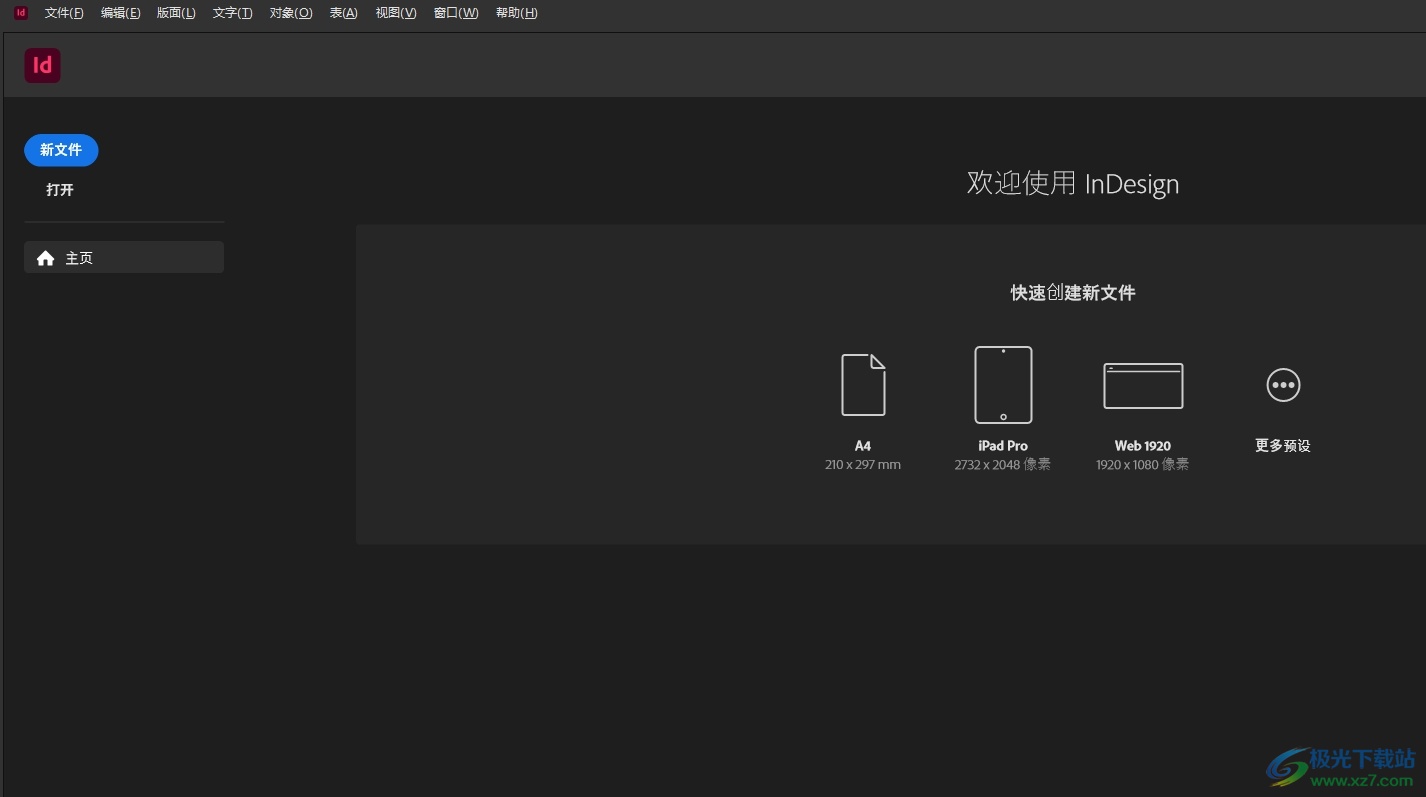Click the 欢迎使用 InDesign heading

click(x=1073, y=183)
